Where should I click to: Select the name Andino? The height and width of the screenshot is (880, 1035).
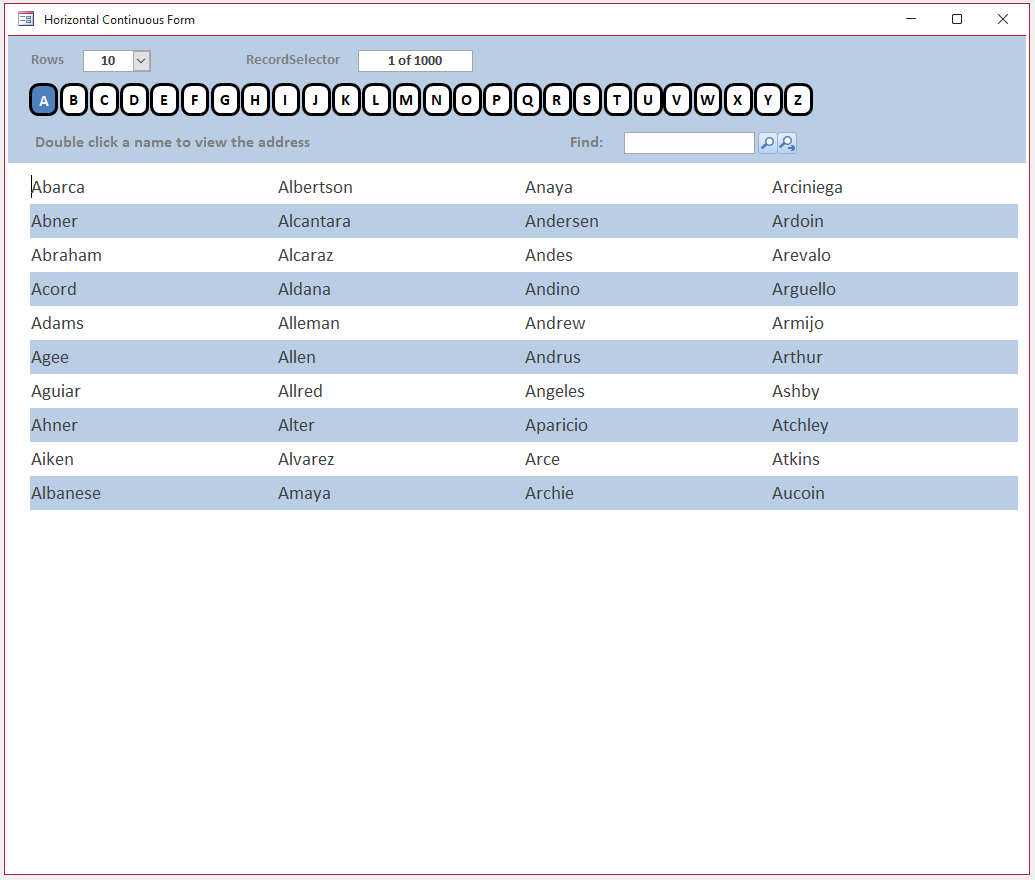pyautogui.click(x=552, y=289)
